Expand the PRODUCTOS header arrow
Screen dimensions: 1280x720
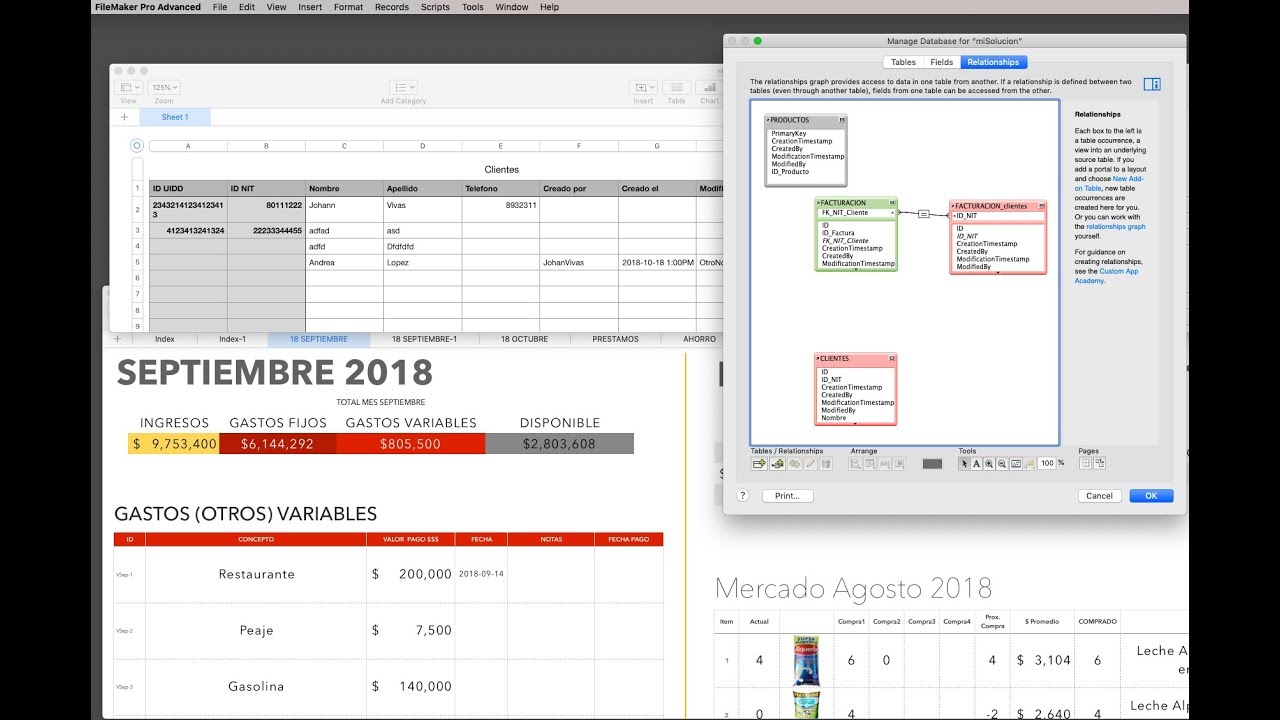click(768, 120)
